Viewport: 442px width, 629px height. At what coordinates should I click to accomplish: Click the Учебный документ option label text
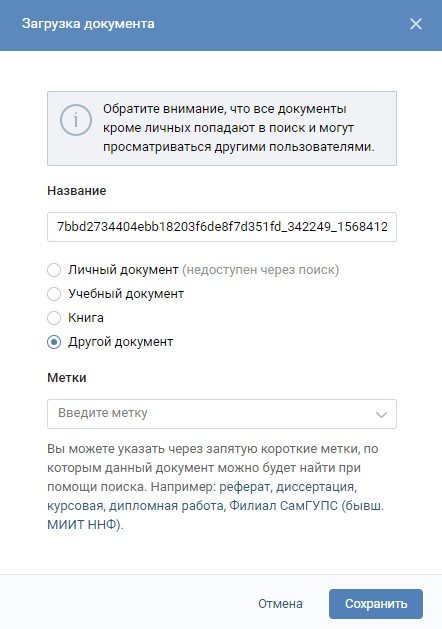point(126,294)
